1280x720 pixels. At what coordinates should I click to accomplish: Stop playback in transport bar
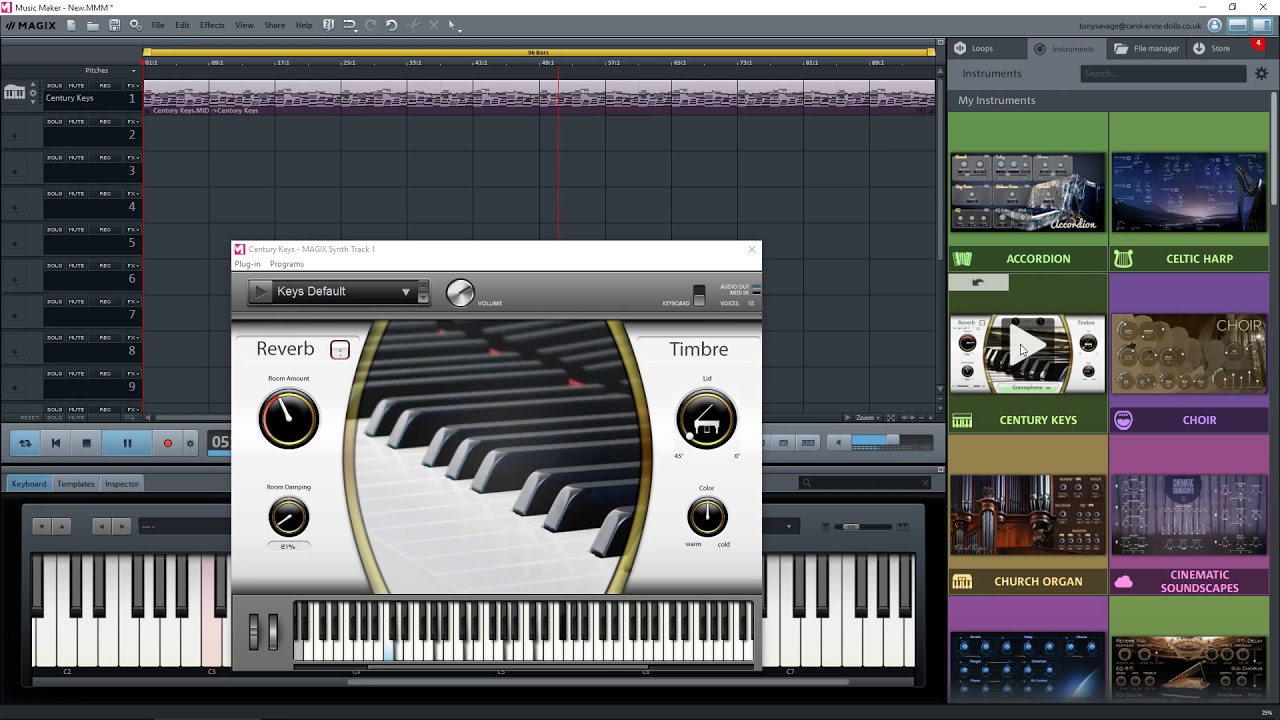[x=86, y=443]
